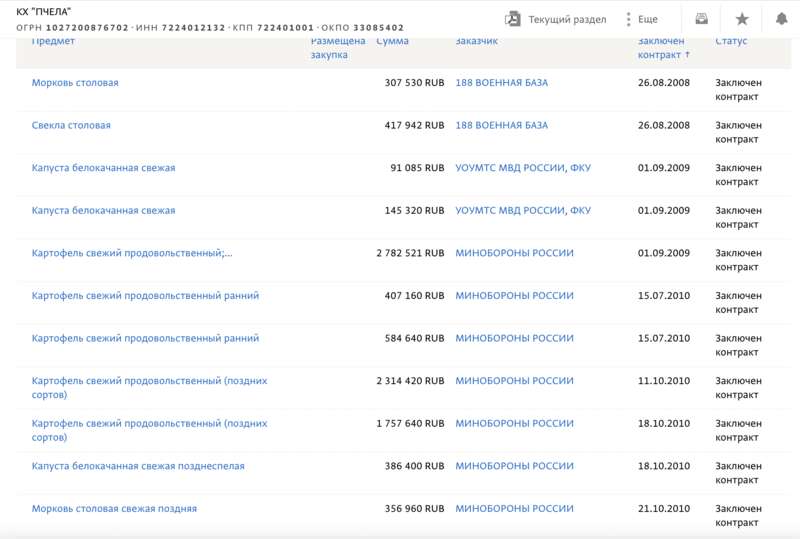Open '188 ВОЕННАЯ БАЗА' in Свекла row
This screenshot has height=539, width=800.
coord(502,125)
